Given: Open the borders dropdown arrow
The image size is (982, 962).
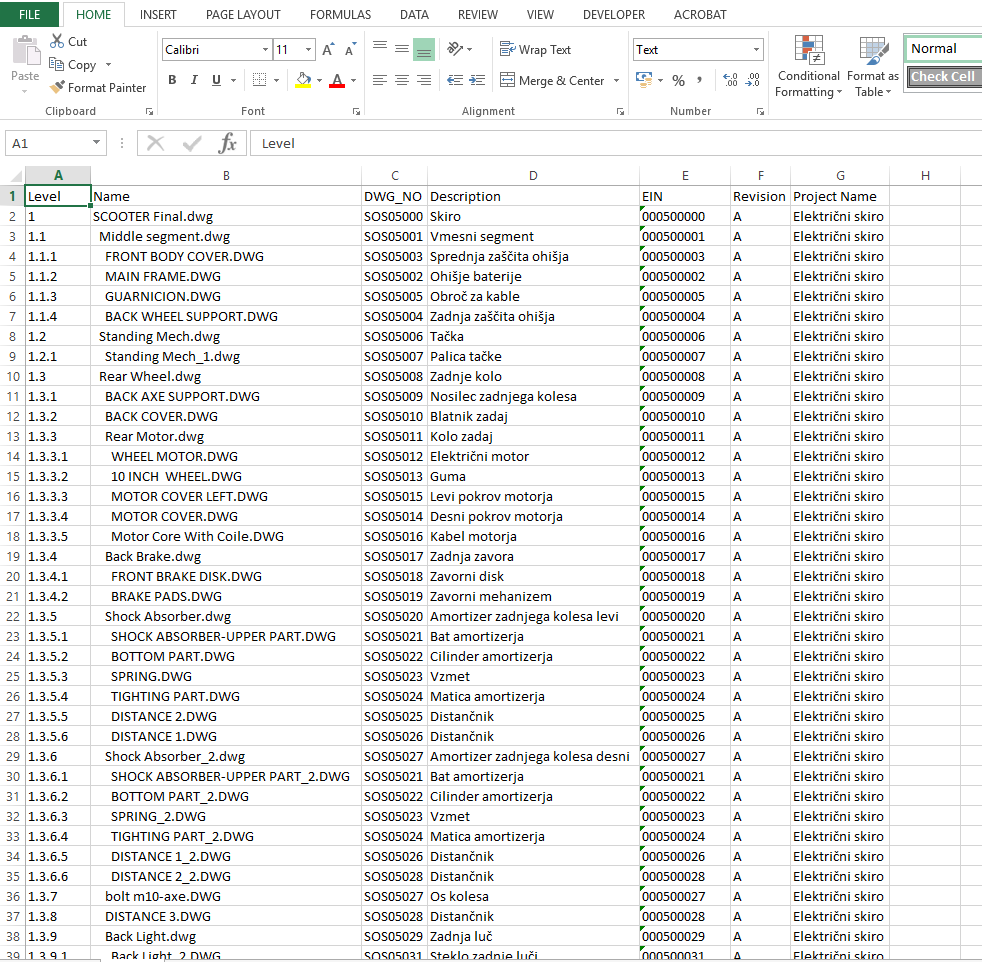Looking at the screenshot, I should (276, 80).
